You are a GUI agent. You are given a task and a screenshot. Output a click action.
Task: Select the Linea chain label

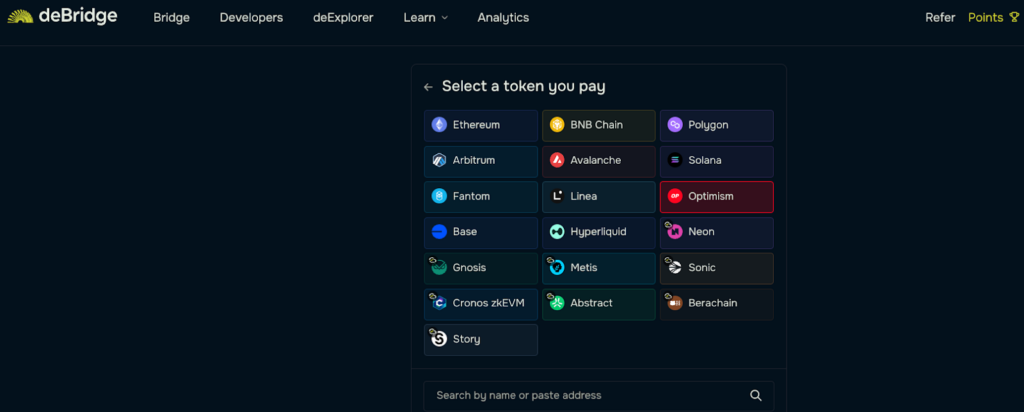pos(584,197)
